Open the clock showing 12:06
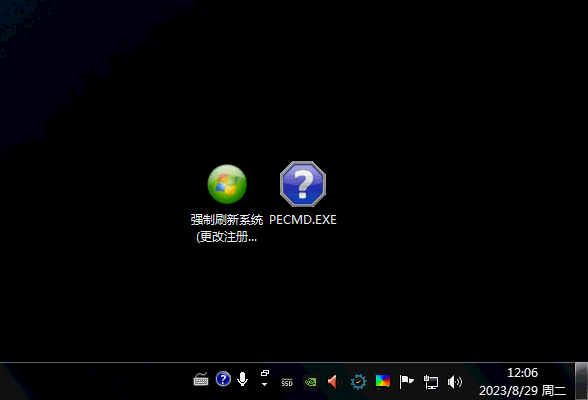Screen dimensions: 588x400 522,373
